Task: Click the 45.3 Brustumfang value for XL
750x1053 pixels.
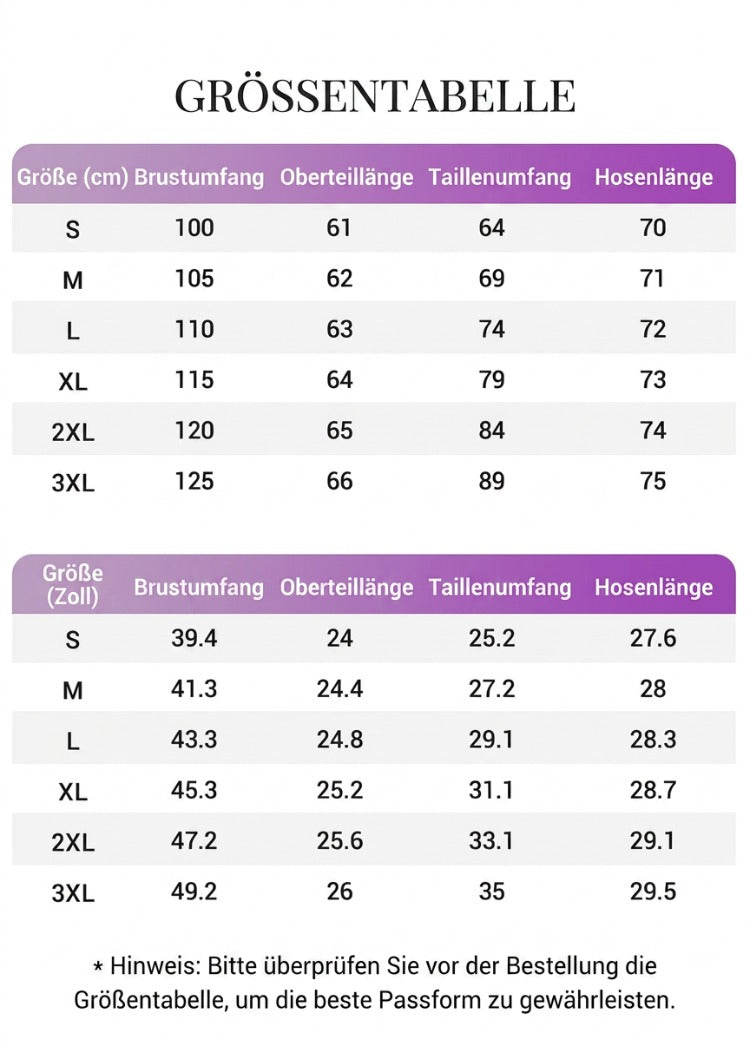Action: (x=194, y=790)
